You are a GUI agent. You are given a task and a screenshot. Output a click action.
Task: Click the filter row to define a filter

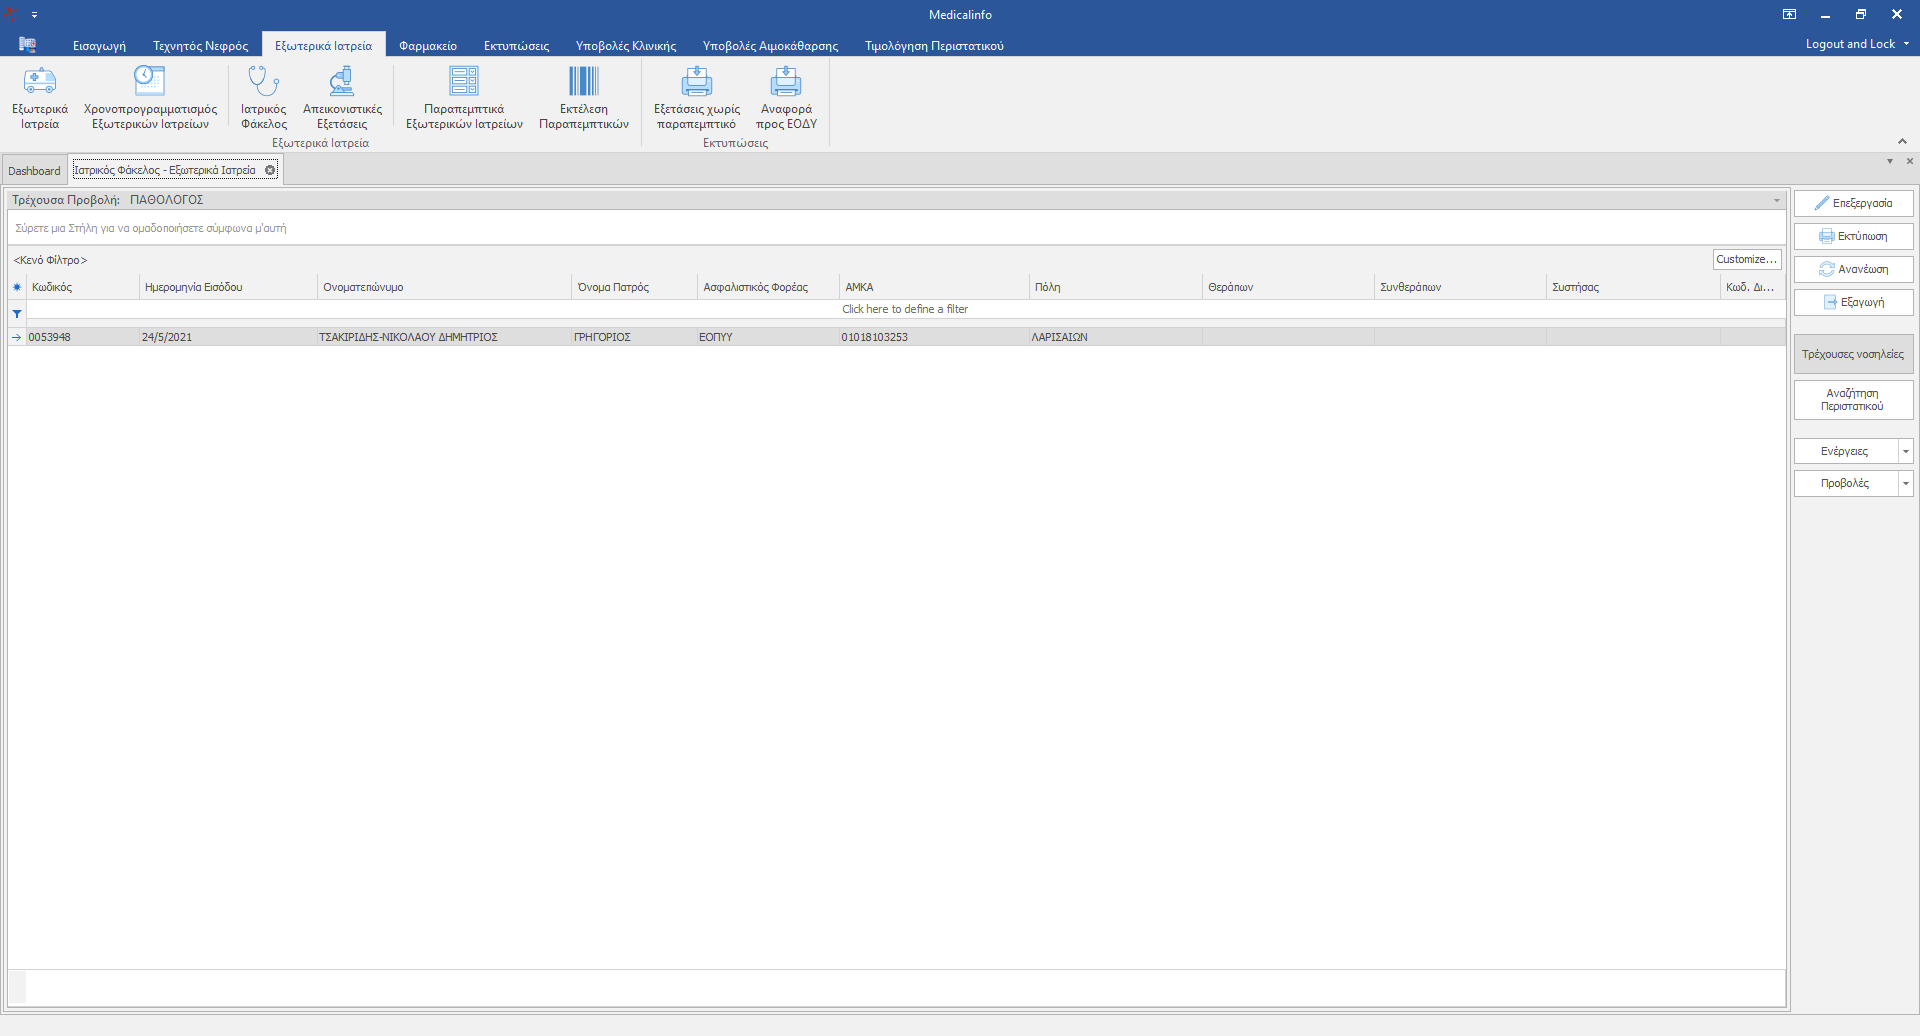click(x=904, y=309)
